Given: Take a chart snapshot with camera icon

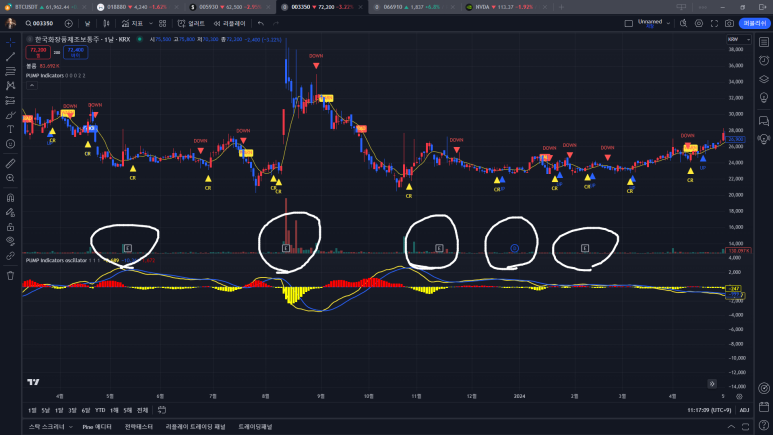Looking at the screenshot, I should pyautogui.click(x=729, y=23).
